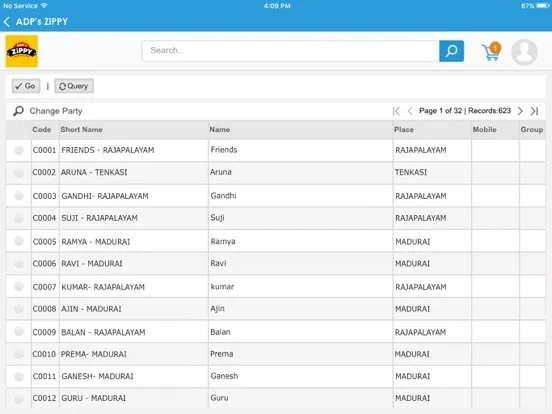
Task: Jump to the first page
Action: click(x=396, y=111)
